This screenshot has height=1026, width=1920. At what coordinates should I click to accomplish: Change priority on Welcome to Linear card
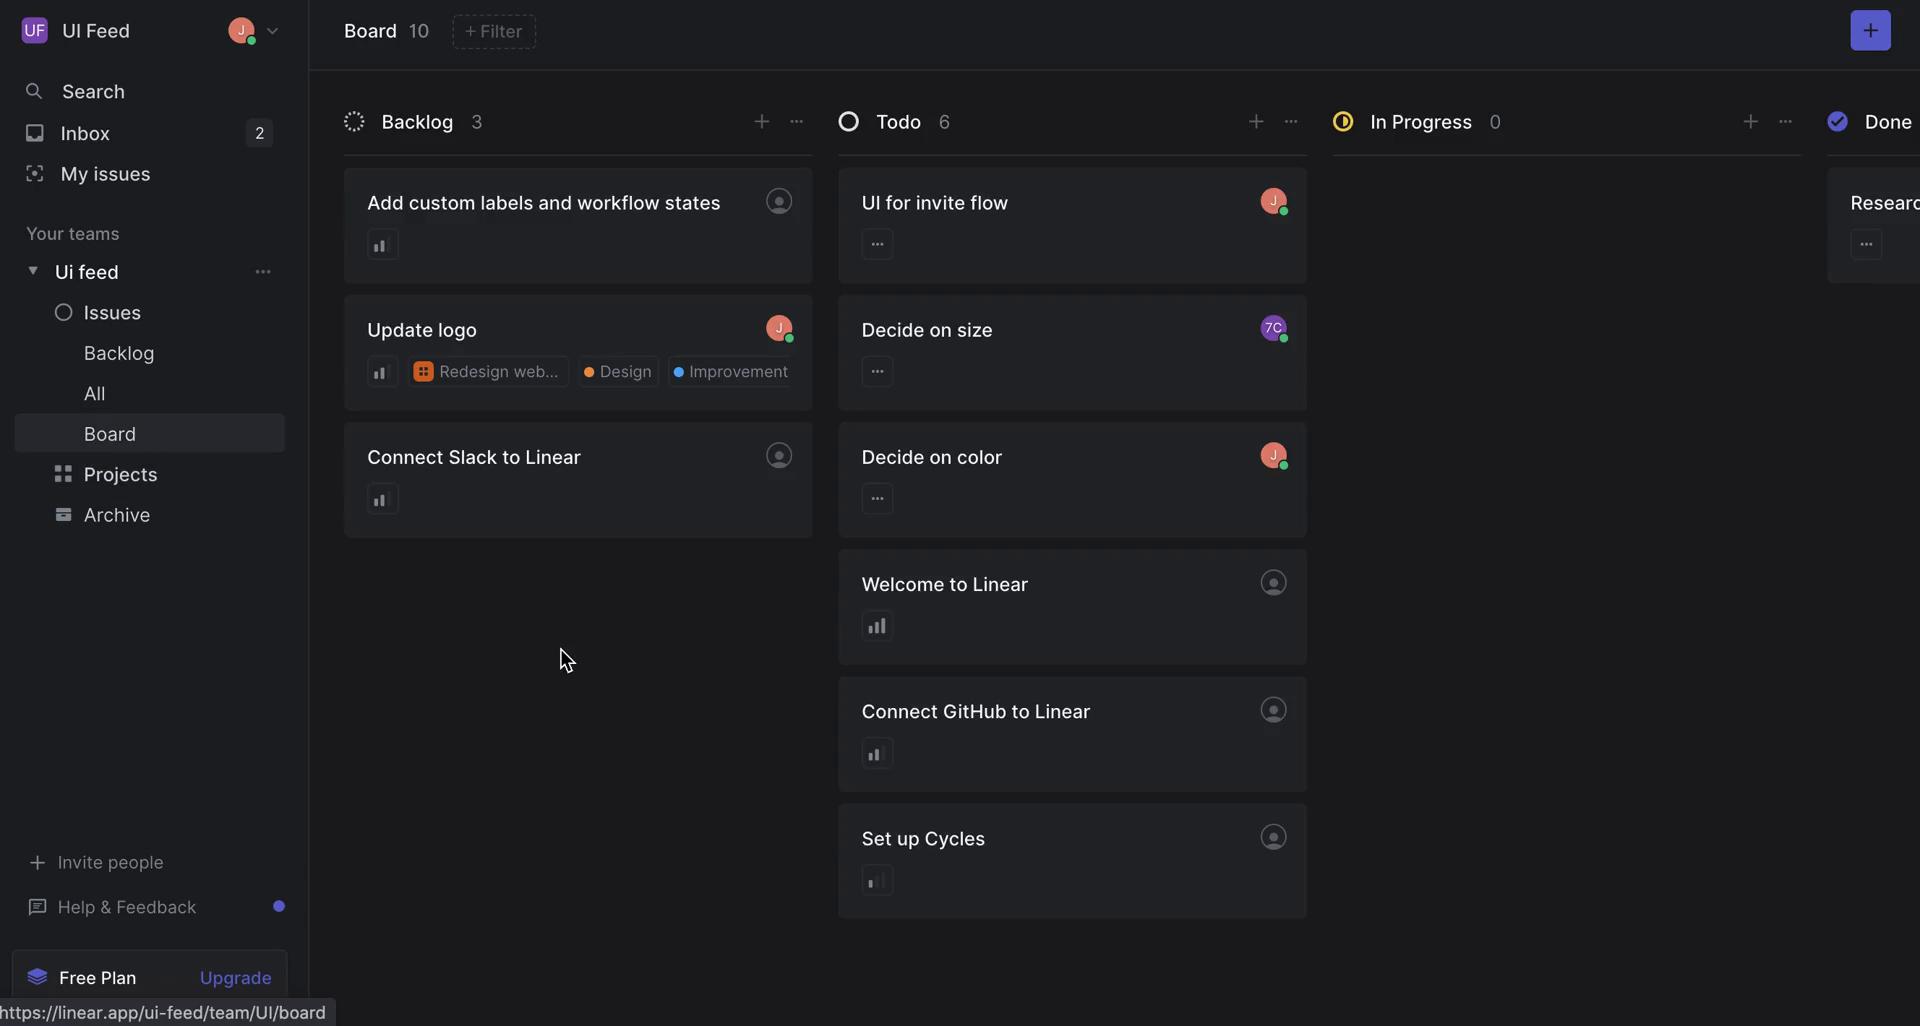click(x=877, y=626)
